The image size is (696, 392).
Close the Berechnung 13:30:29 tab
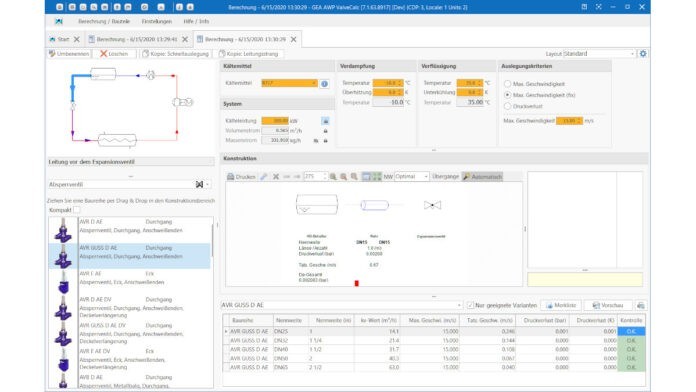293,40
